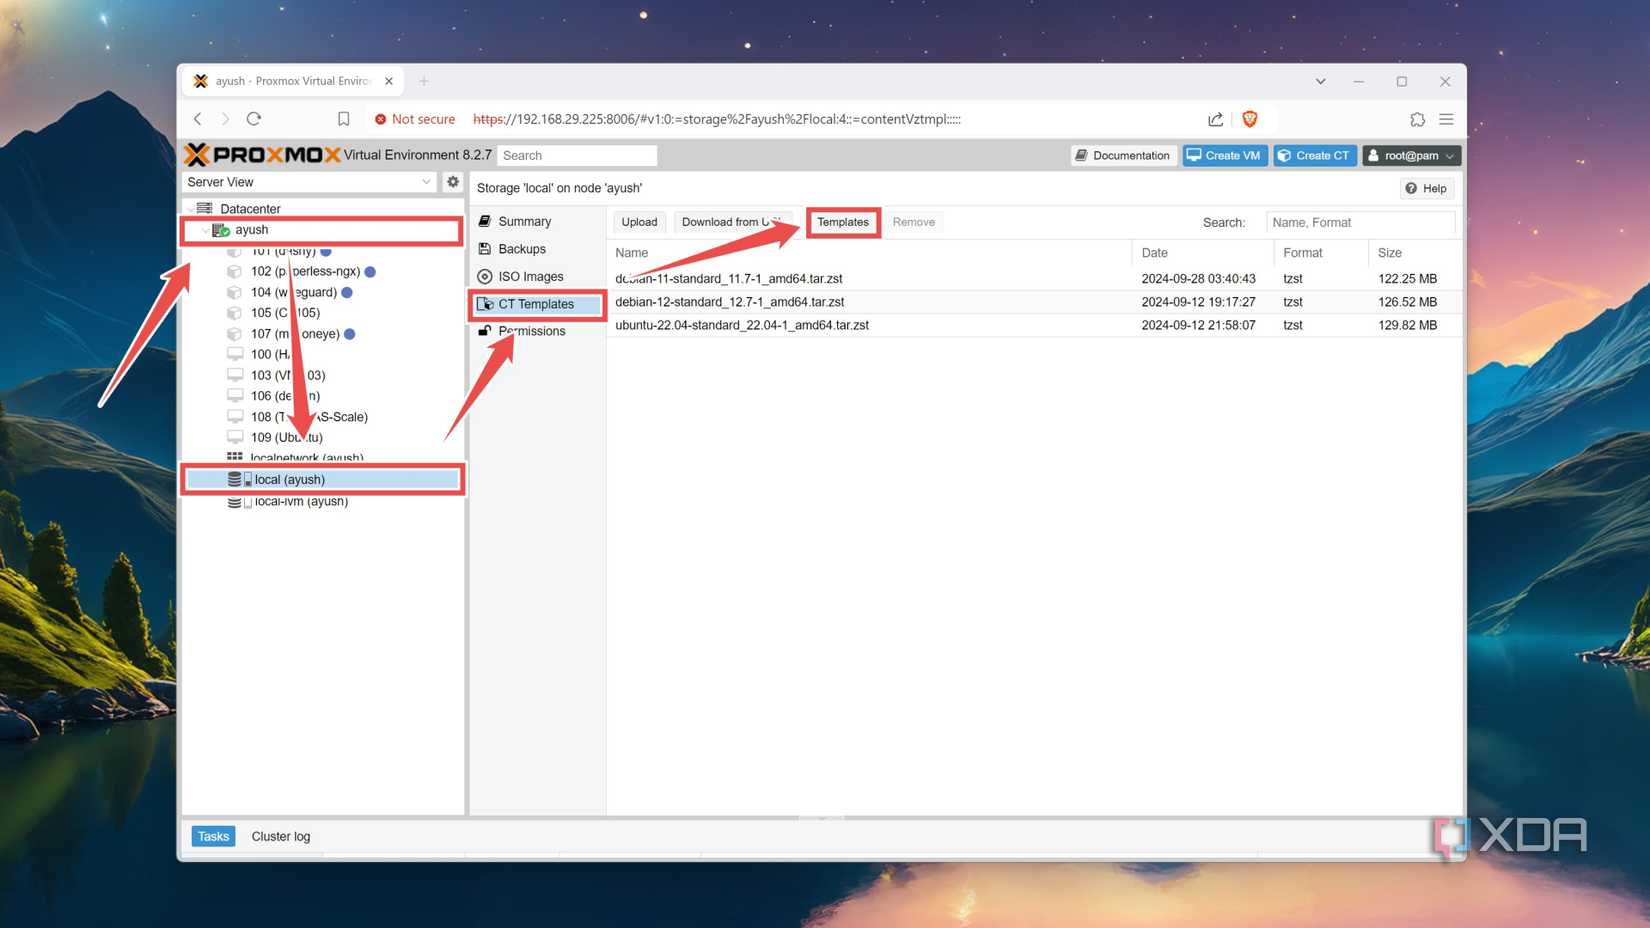
Task: Open the Summary panel
Action: [x=524, y=221]
